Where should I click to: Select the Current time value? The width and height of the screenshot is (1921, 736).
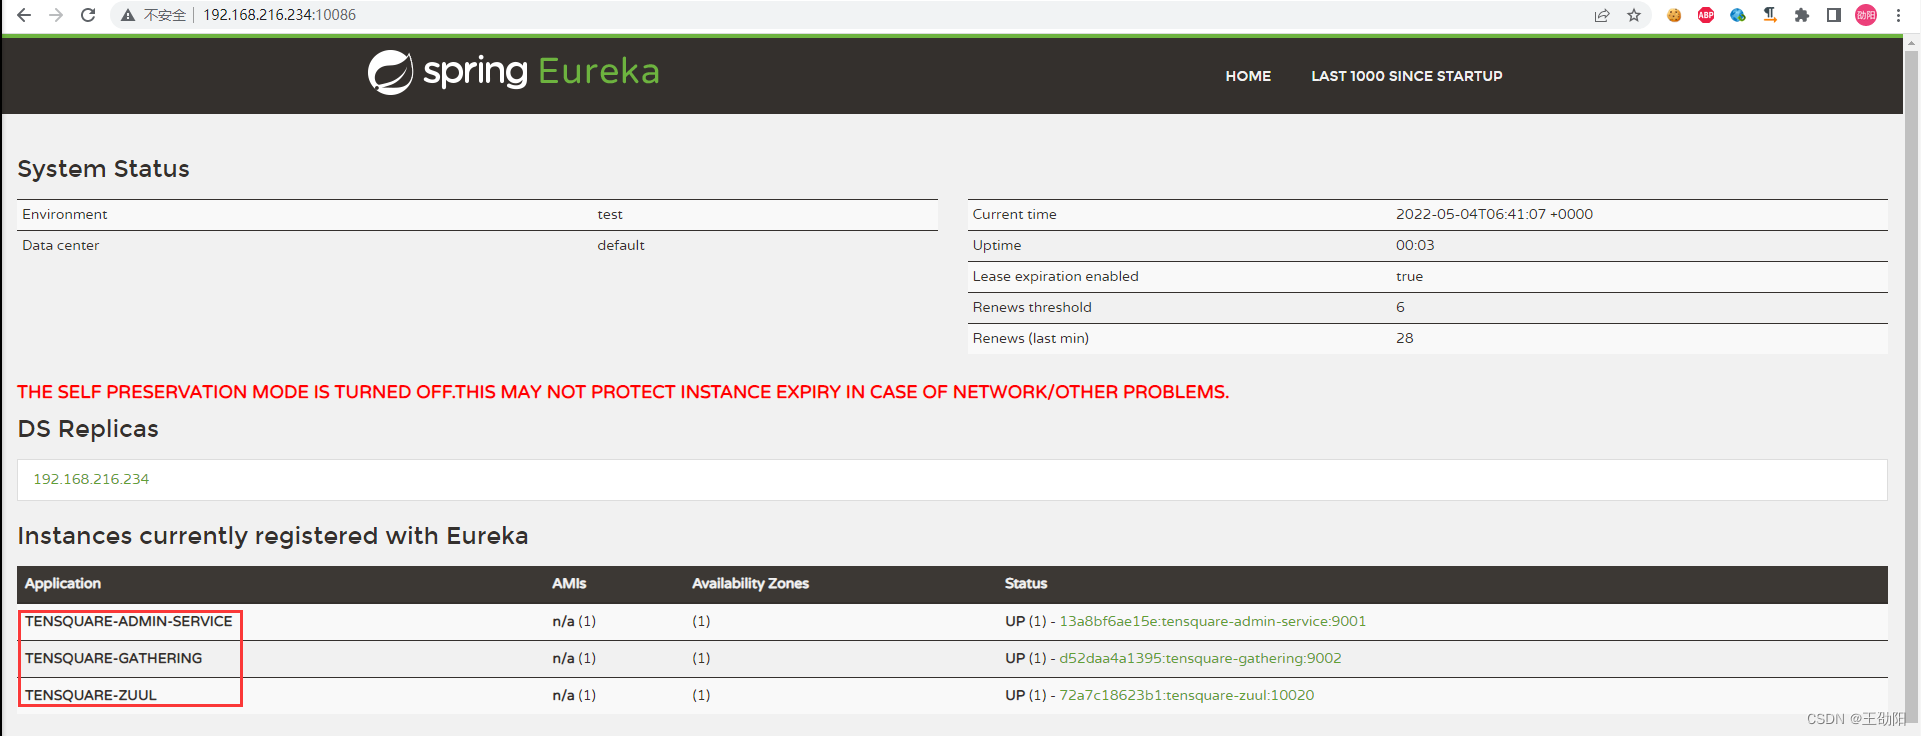[1494, 214]
